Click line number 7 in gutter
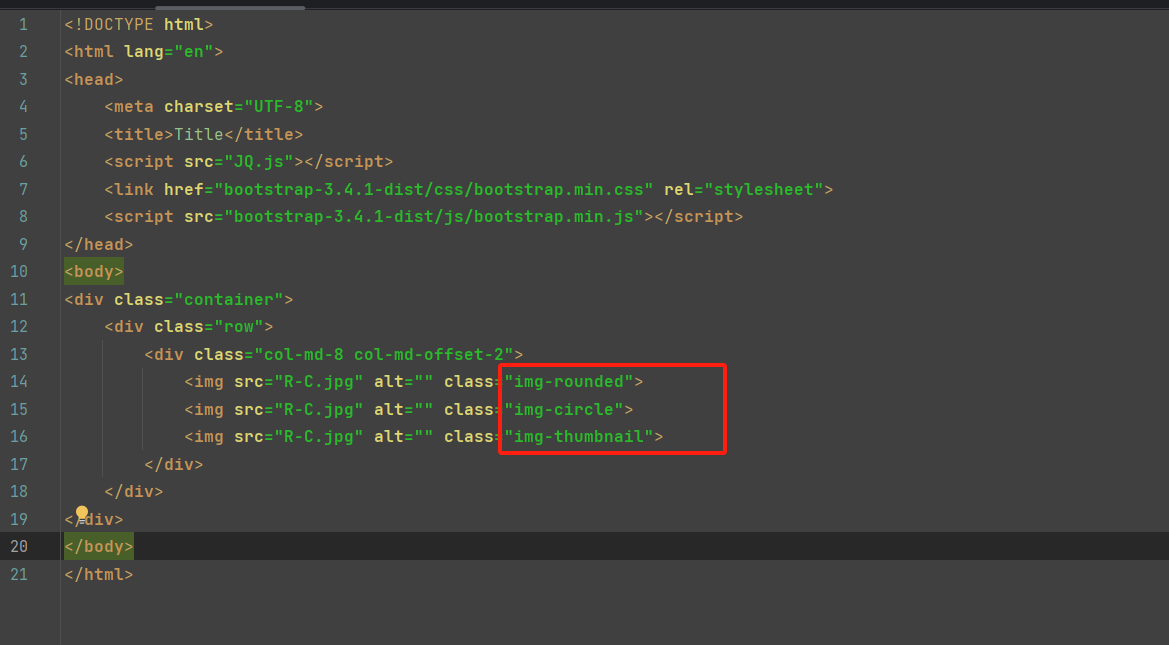Image resolution: width=1169 pixels, height=645 pixels. pyautogui.click(x=23, y=189)
